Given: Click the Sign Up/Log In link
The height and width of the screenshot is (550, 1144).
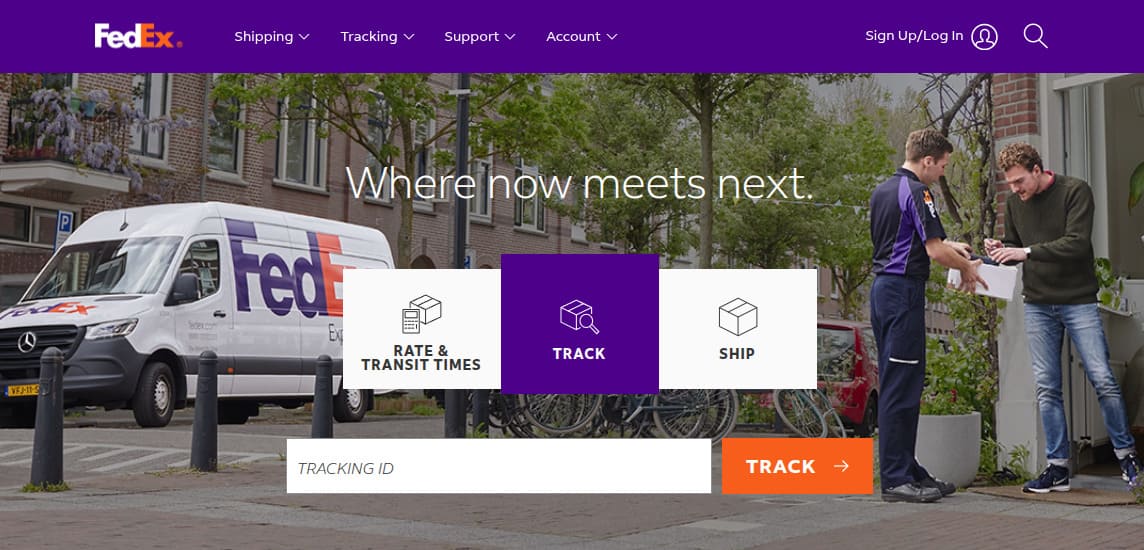Looking at the screenshot, I should (914, 36).
